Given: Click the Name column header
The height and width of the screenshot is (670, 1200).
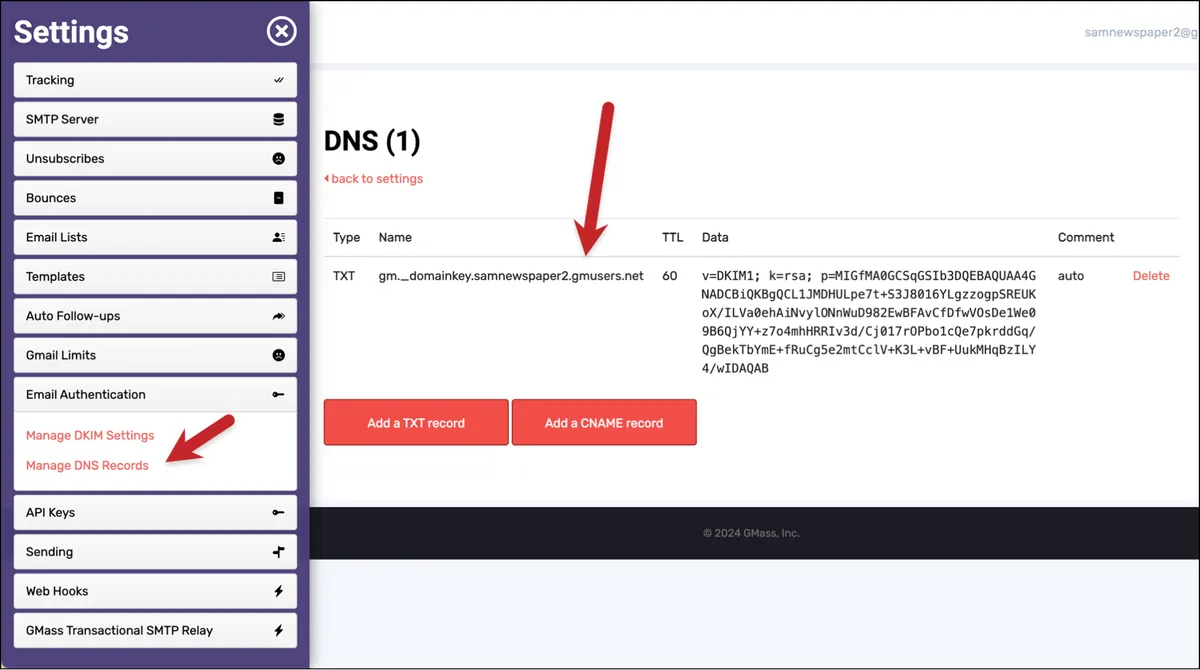Looking at the screenshot, I should (x=395, y=238).
